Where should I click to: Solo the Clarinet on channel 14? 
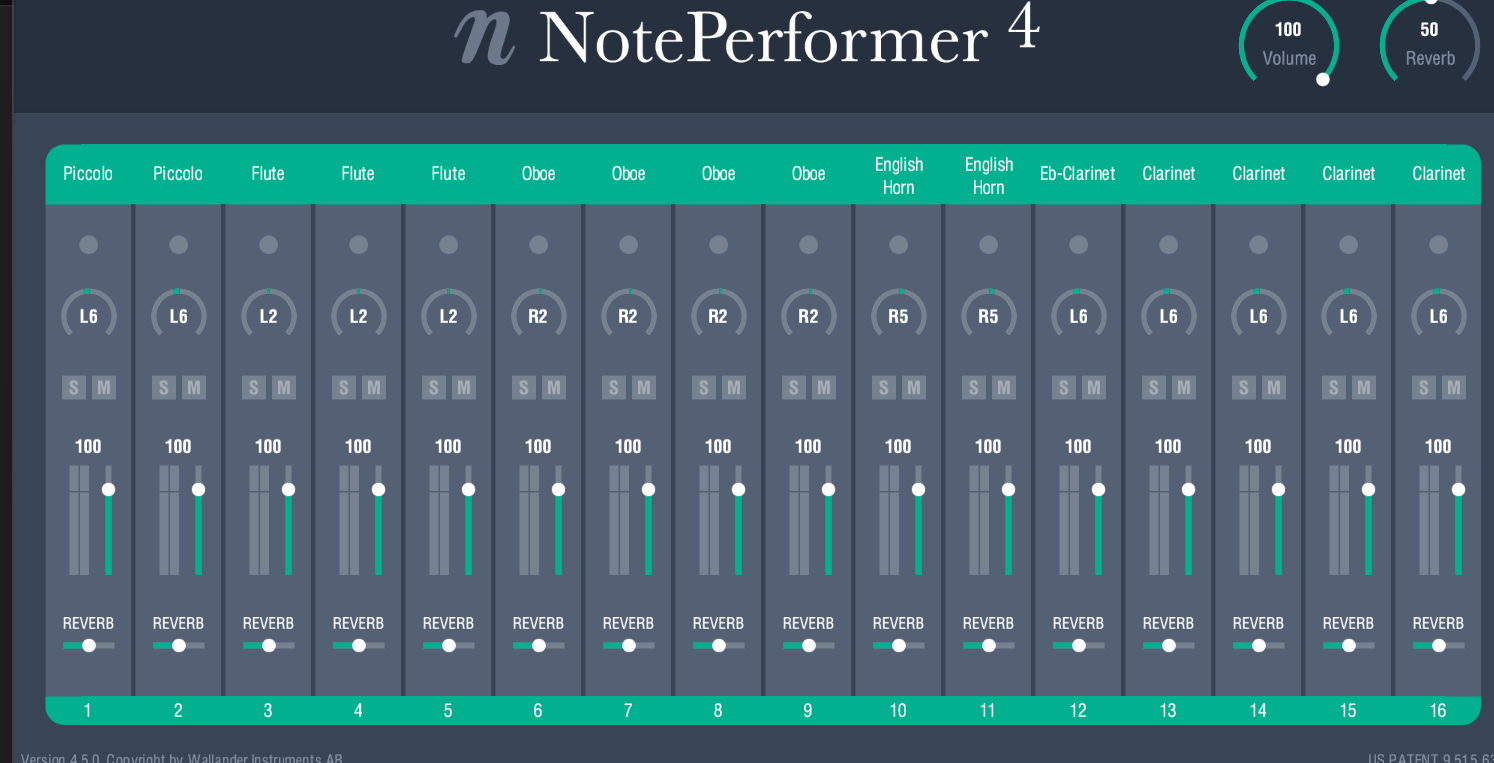pos(1244,387)
